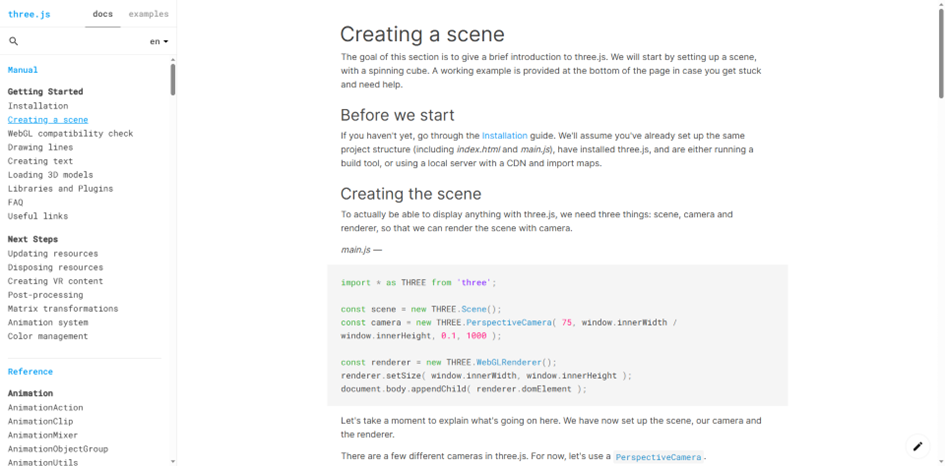Open the Post-processing page
Image resolution: width=945 pixels, height=466 pixels.
click(45, 295)
